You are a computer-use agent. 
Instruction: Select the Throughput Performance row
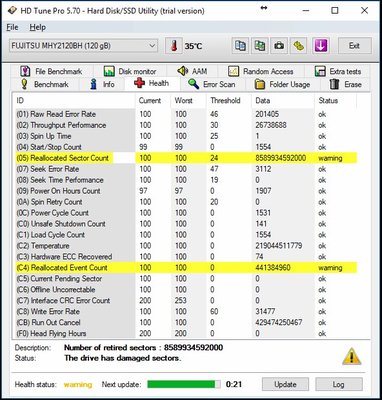click(185, 125)
